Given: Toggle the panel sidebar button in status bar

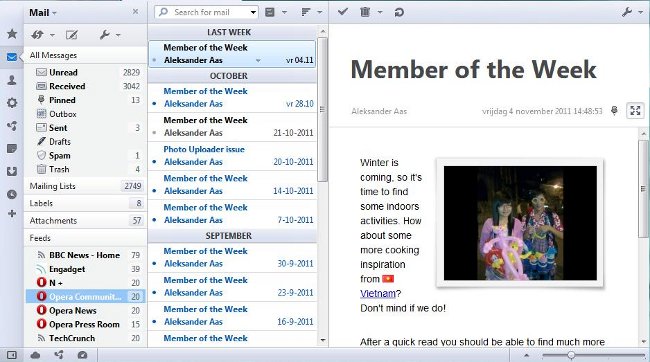Looking at the screenshot, I should (12, 355).
